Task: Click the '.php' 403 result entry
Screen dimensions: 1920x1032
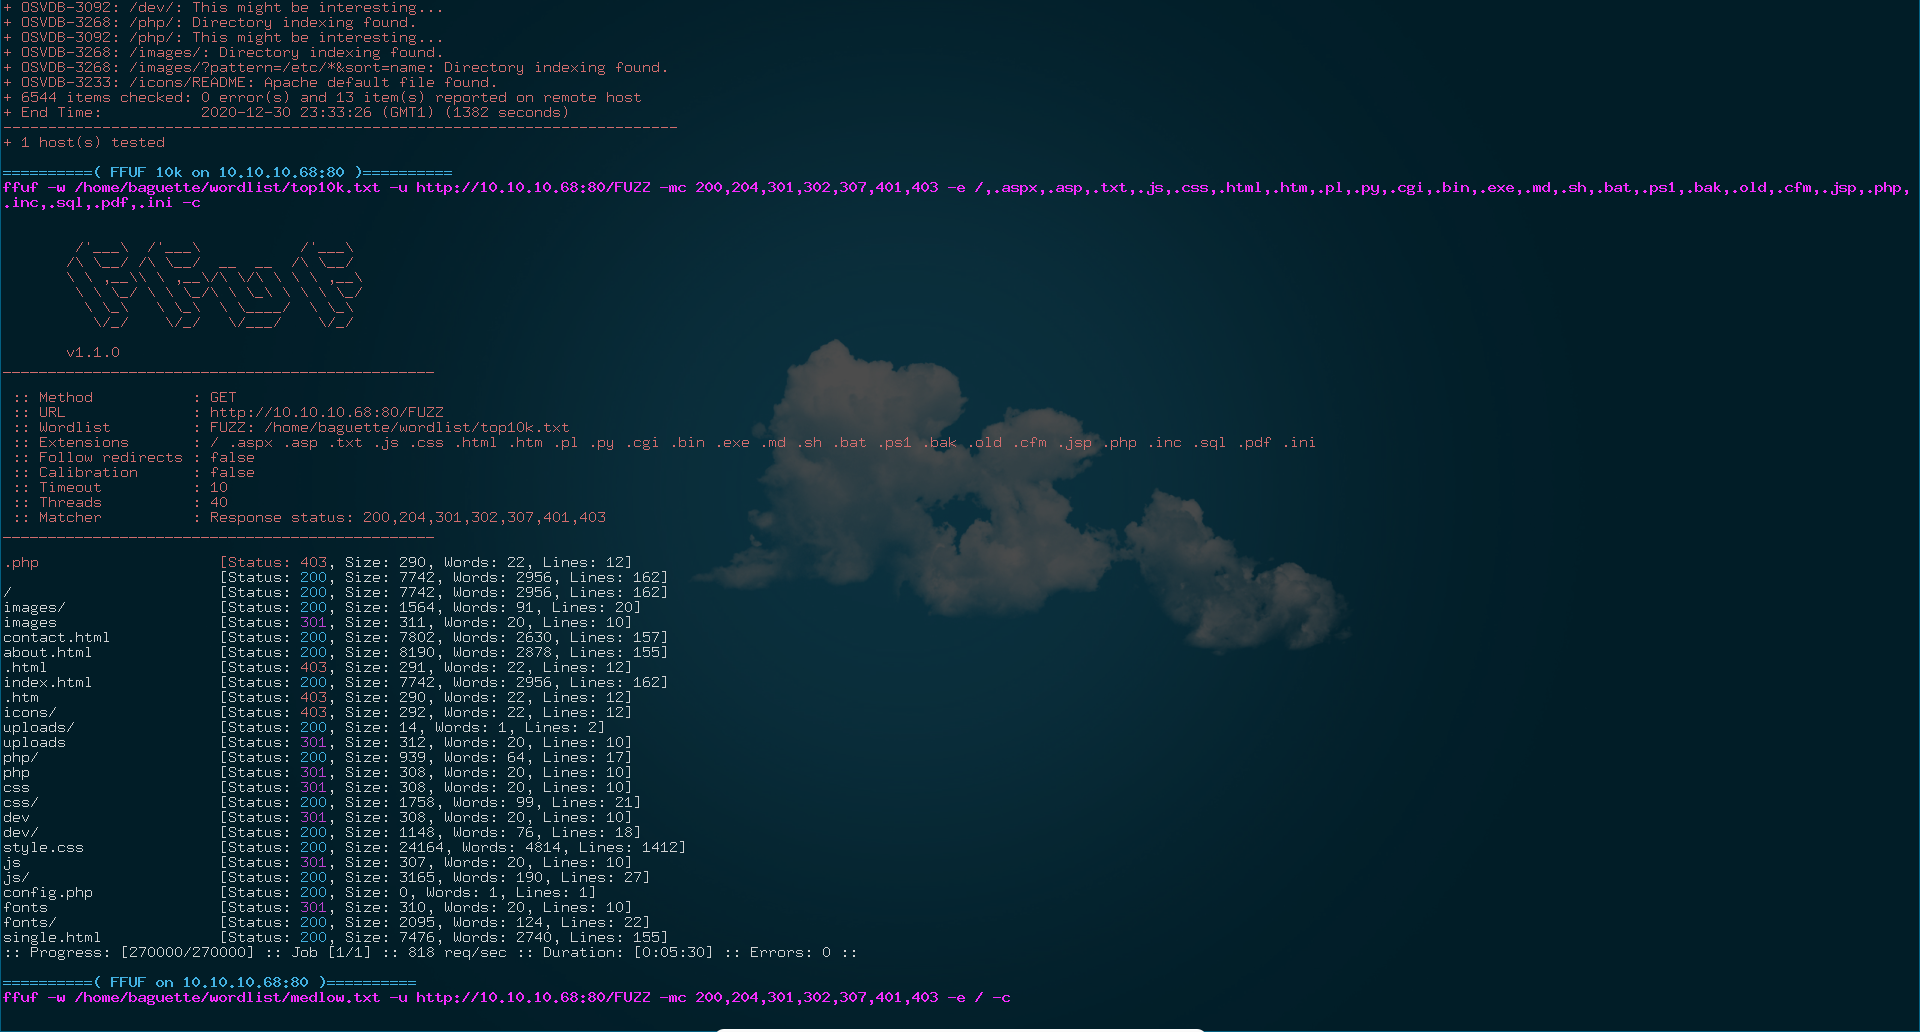Action: point(317,563)
